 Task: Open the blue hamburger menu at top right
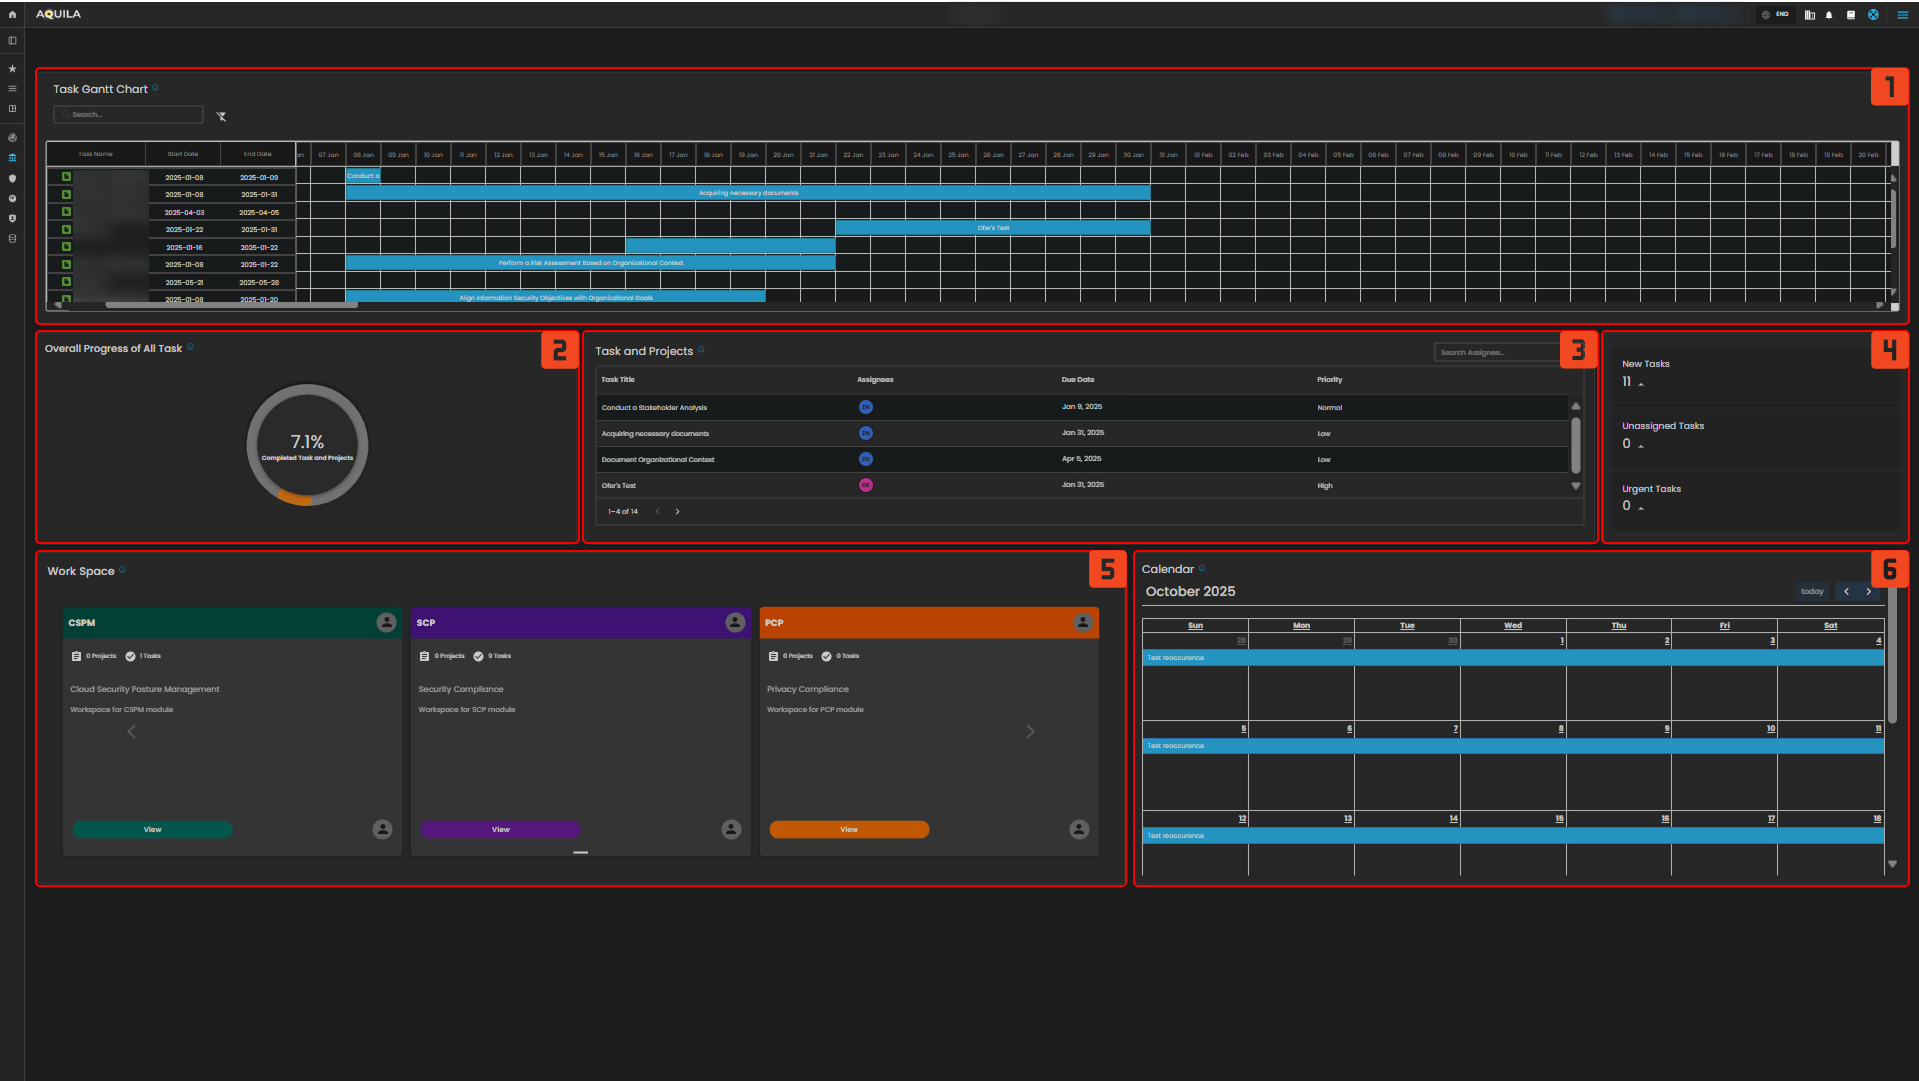pyautogui.click(x=1902, y=15)
